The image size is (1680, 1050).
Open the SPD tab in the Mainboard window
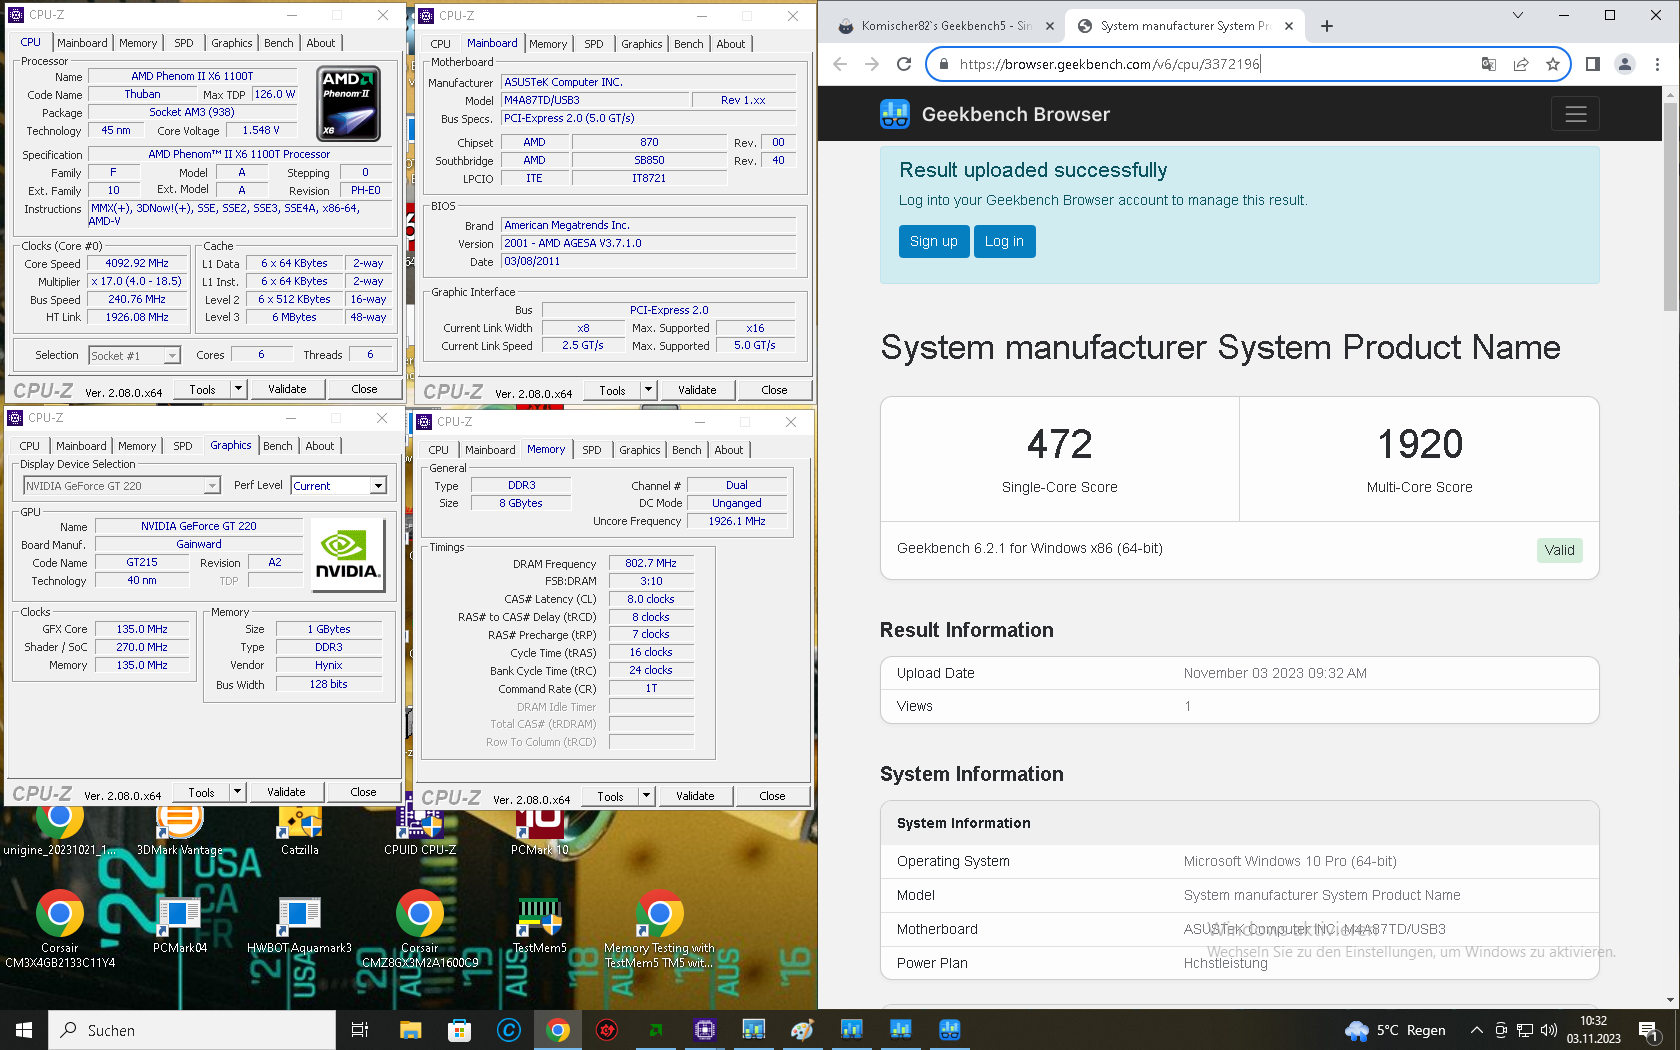pyautogui.click(x=594, y=44)
